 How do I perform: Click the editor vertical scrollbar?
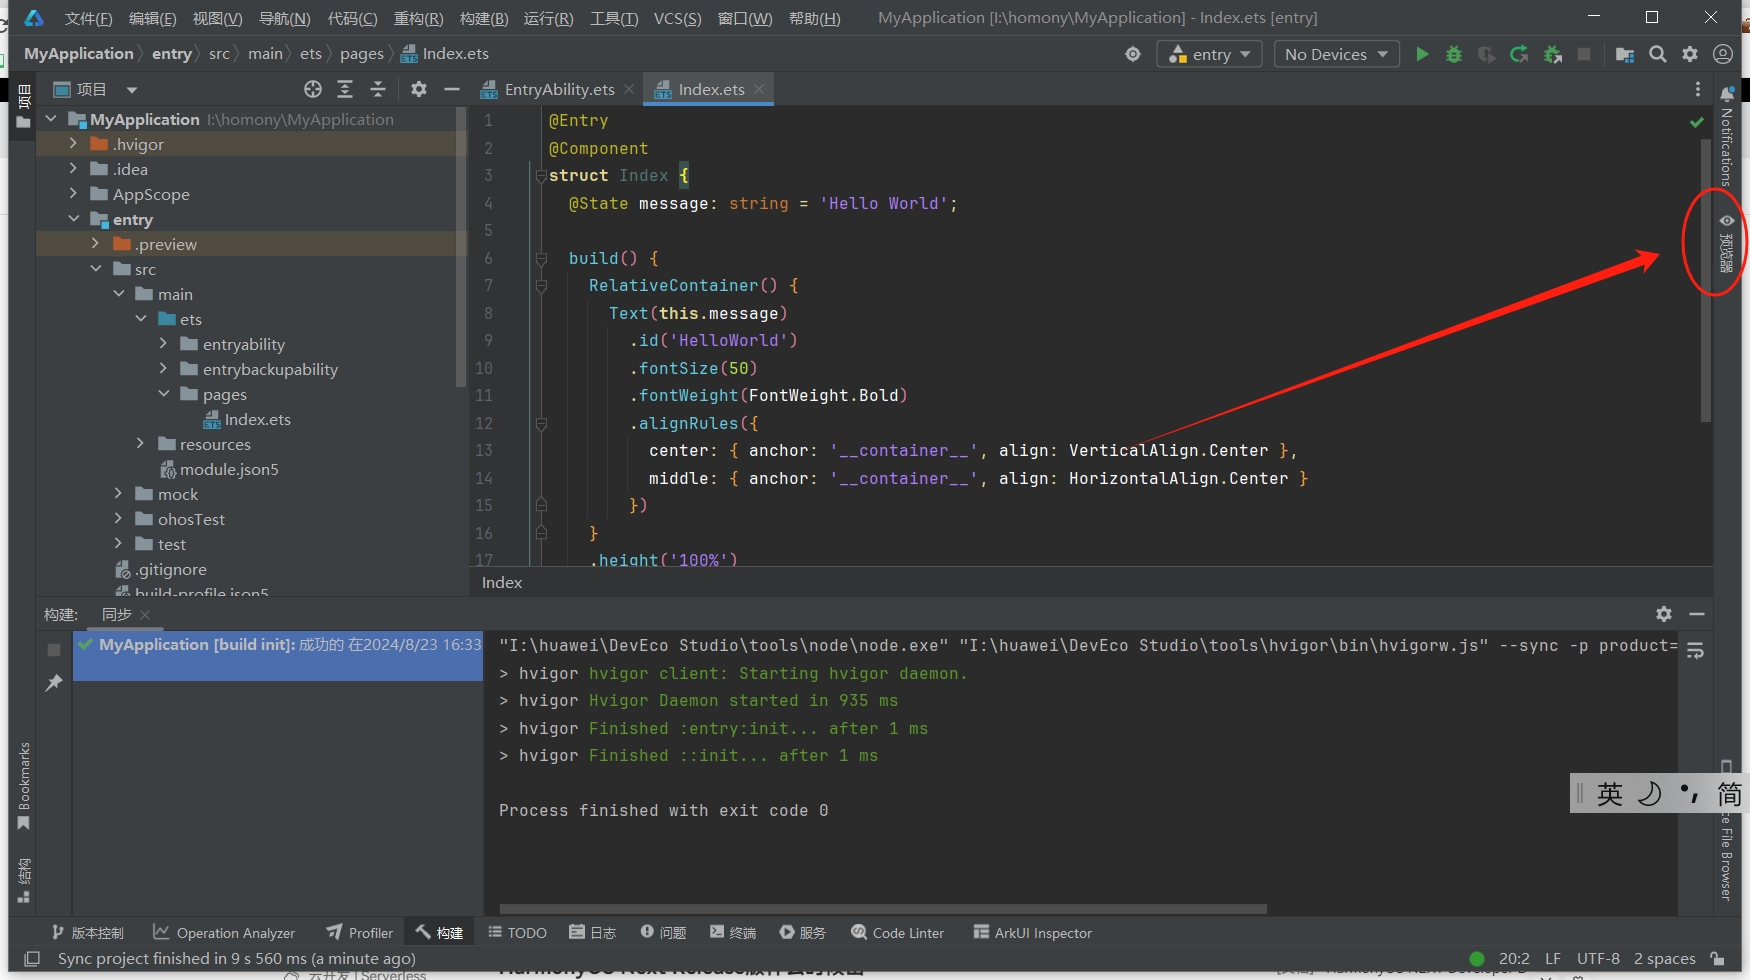1706,280
